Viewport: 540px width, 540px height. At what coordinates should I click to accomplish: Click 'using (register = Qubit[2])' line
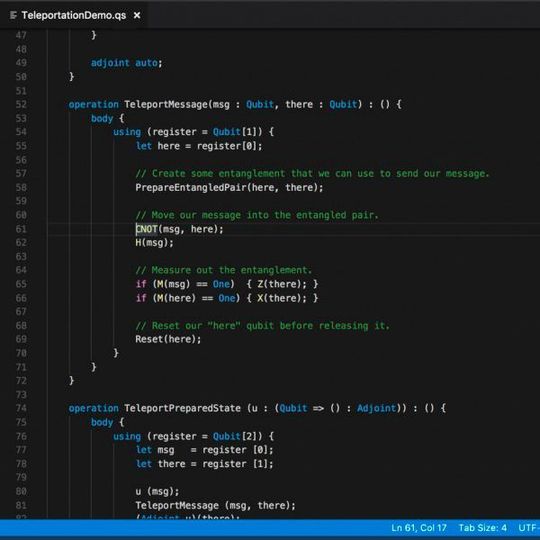194,436
